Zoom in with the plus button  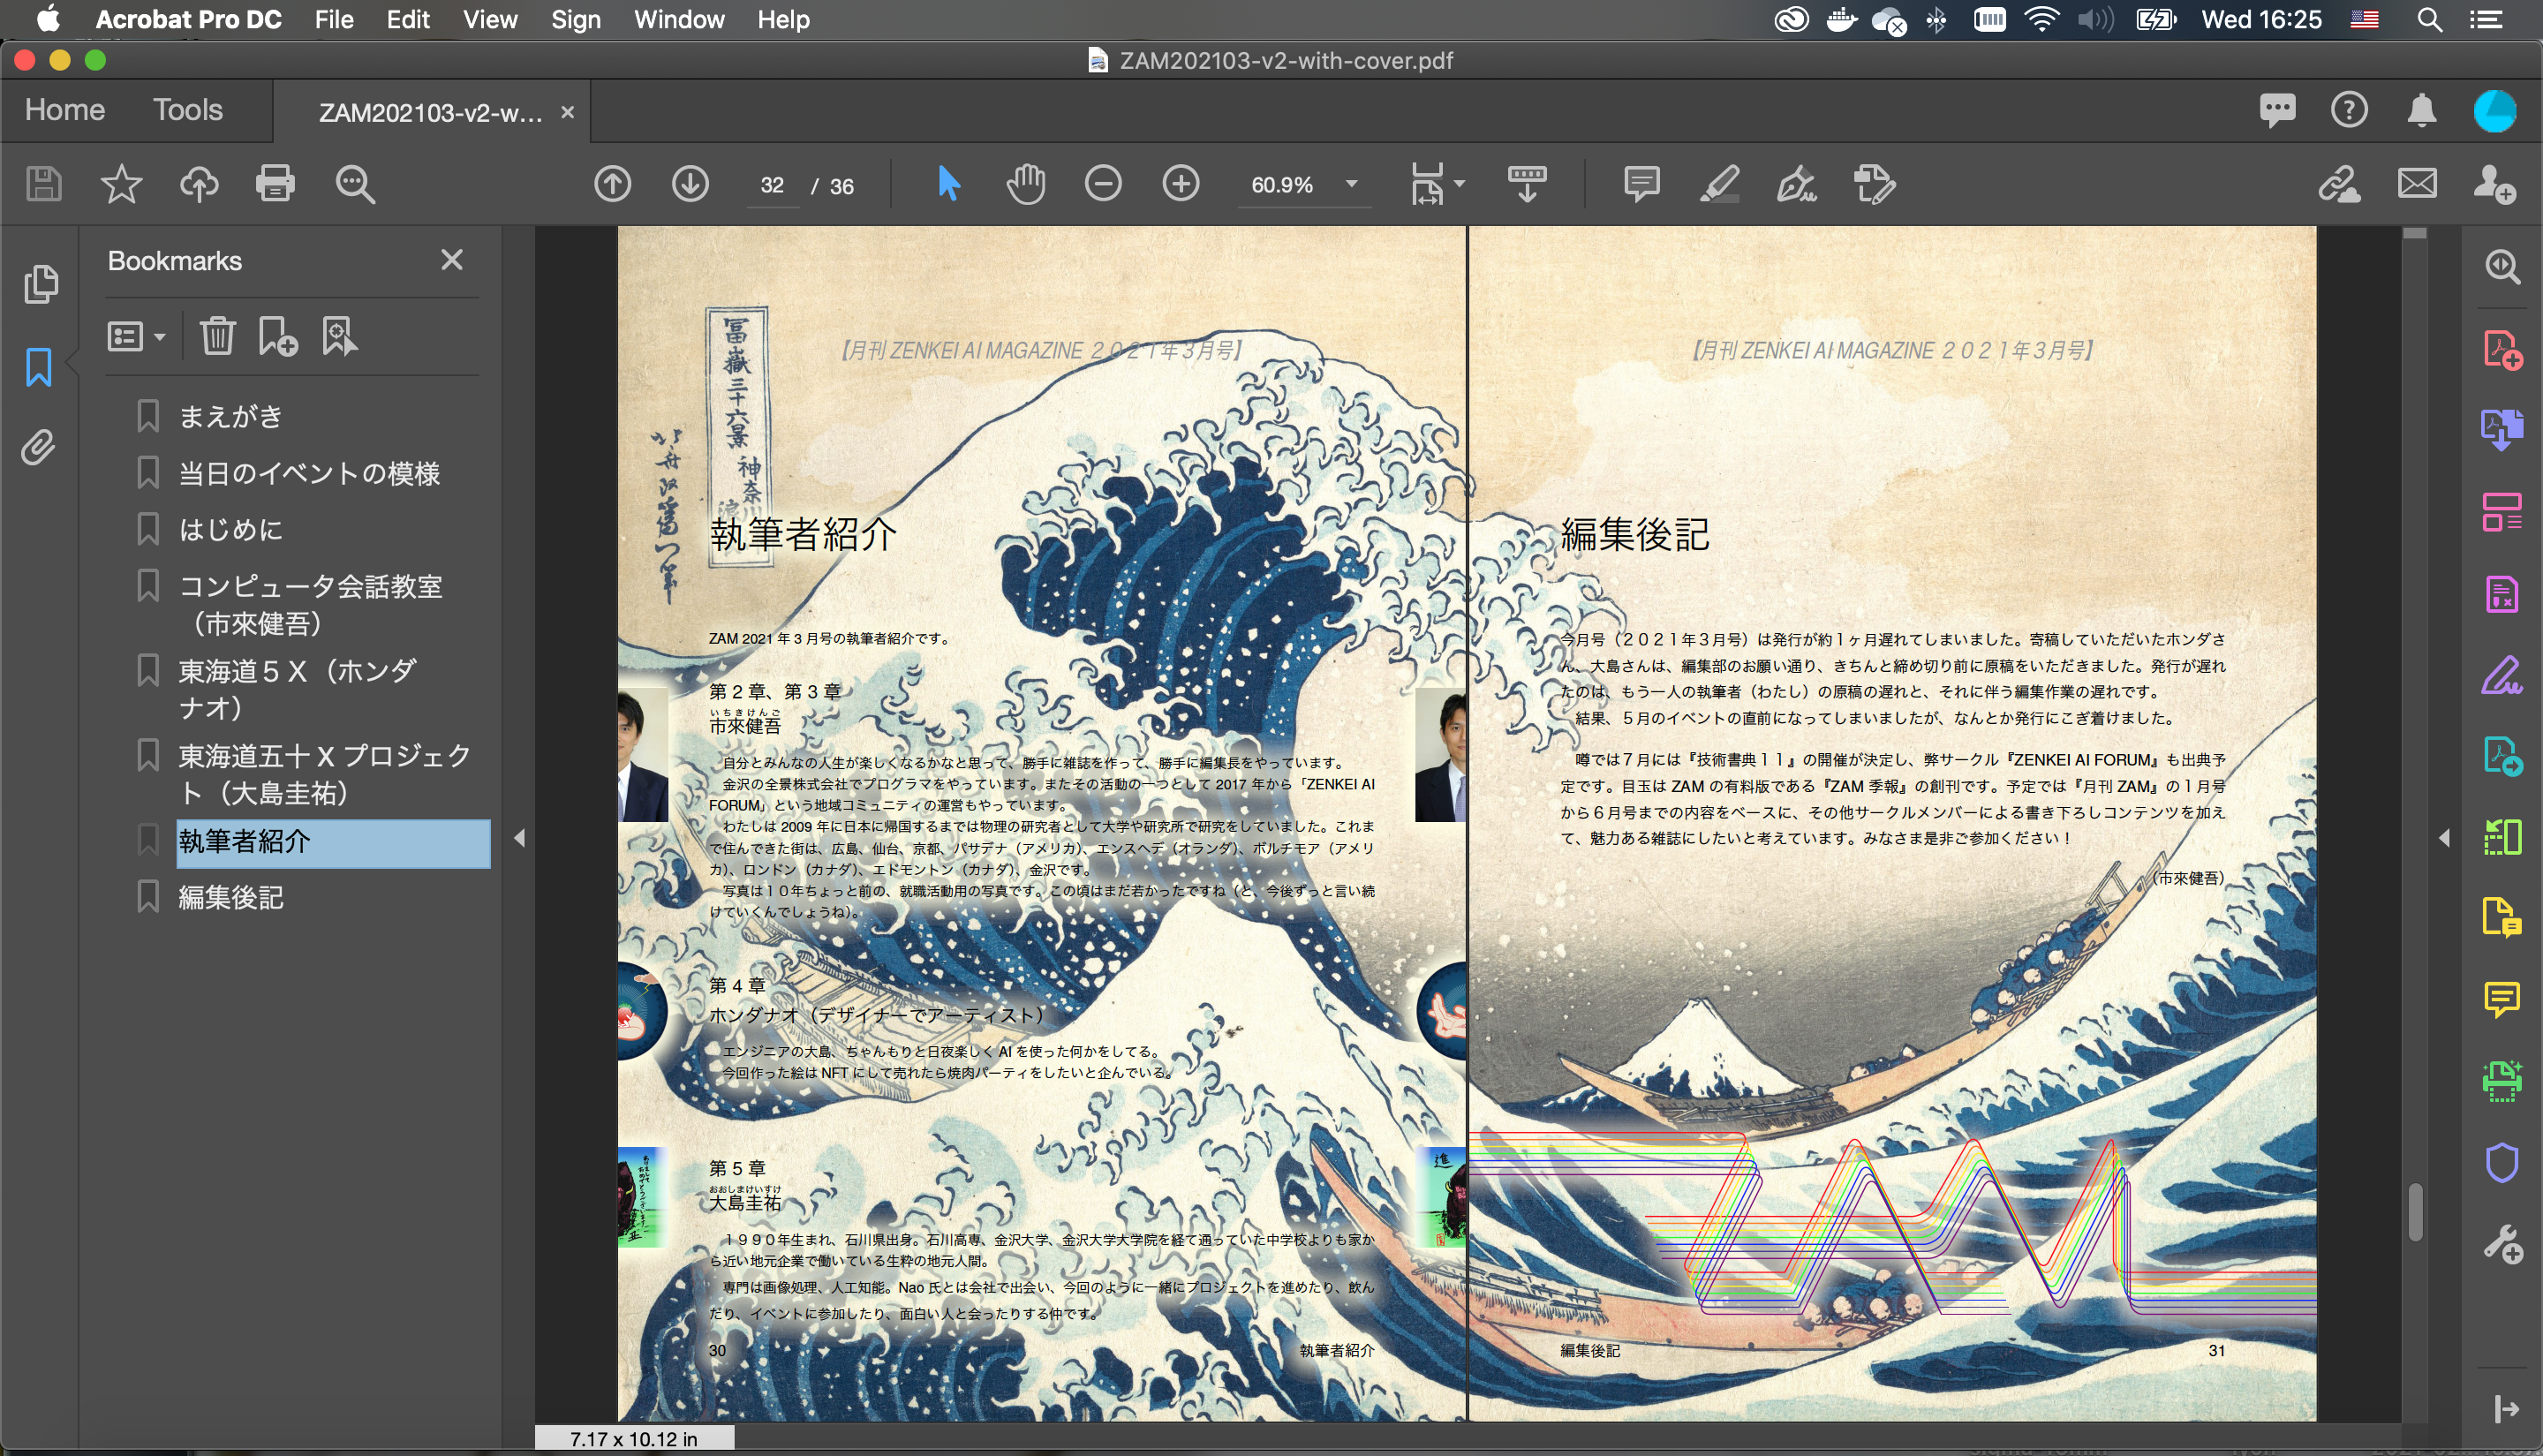point(1181,184)
